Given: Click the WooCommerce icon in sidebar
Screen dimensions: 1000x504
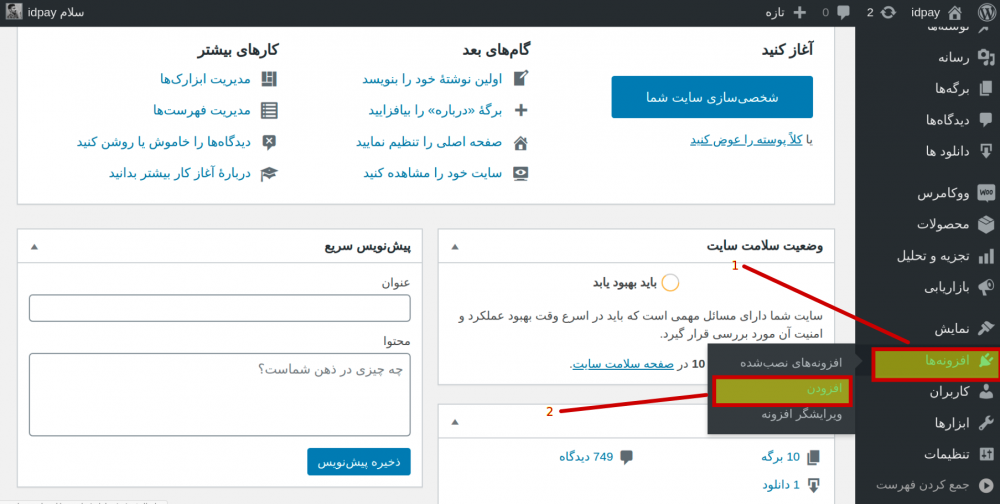Looking at the screenshot, I should click(x=985, y=191).
